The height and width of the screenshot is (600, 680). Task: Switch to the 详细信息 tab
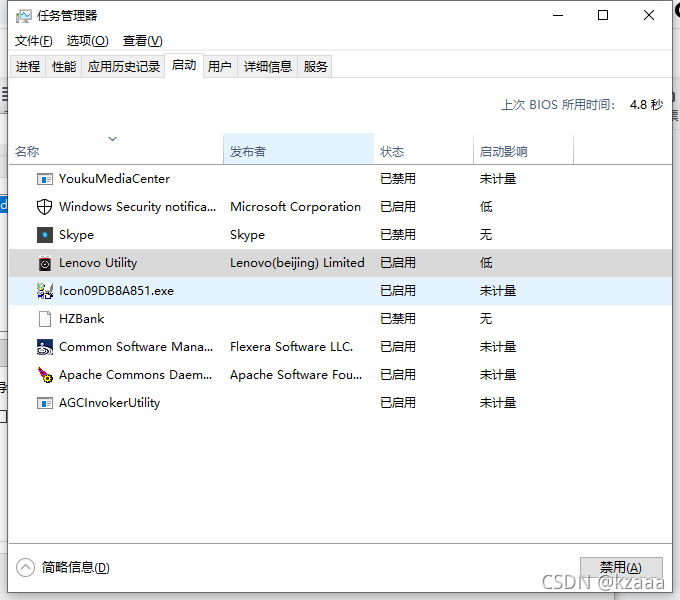coord(268,66)
